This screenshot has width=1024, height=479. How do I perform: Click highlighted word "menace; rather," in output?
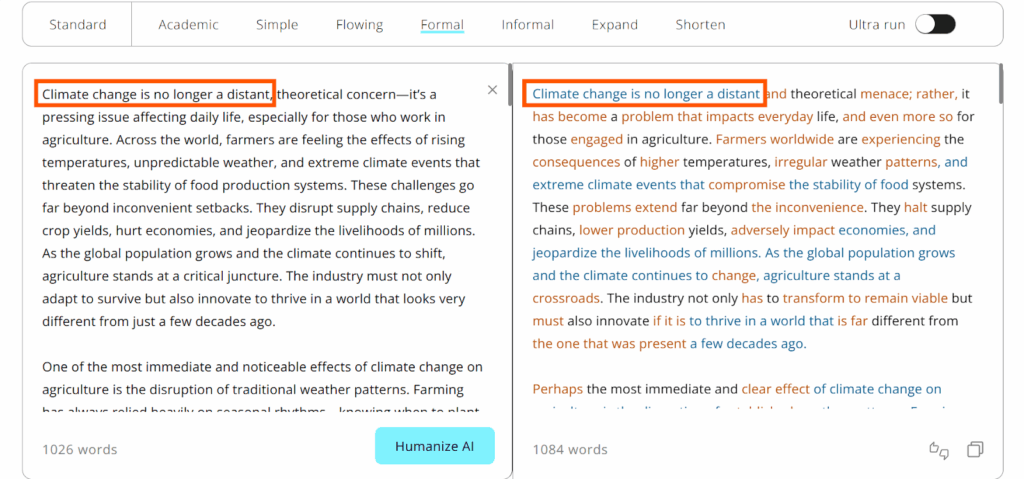click(909, 94)
